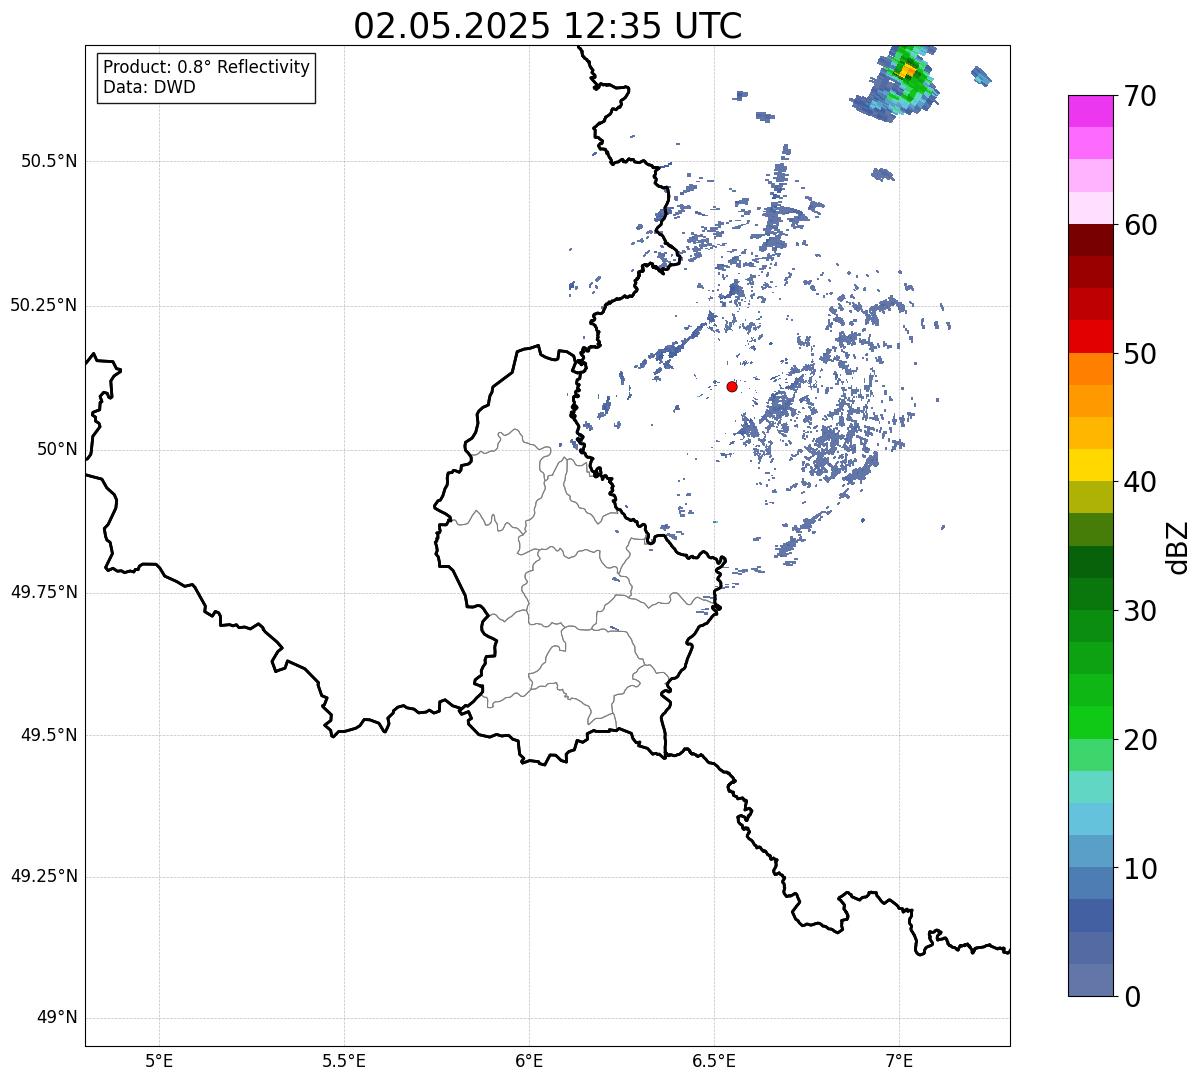The height and width of the screenshot is (1081, 1202).
Task: Click the red radar site marker dot
Action: [732, 387]
